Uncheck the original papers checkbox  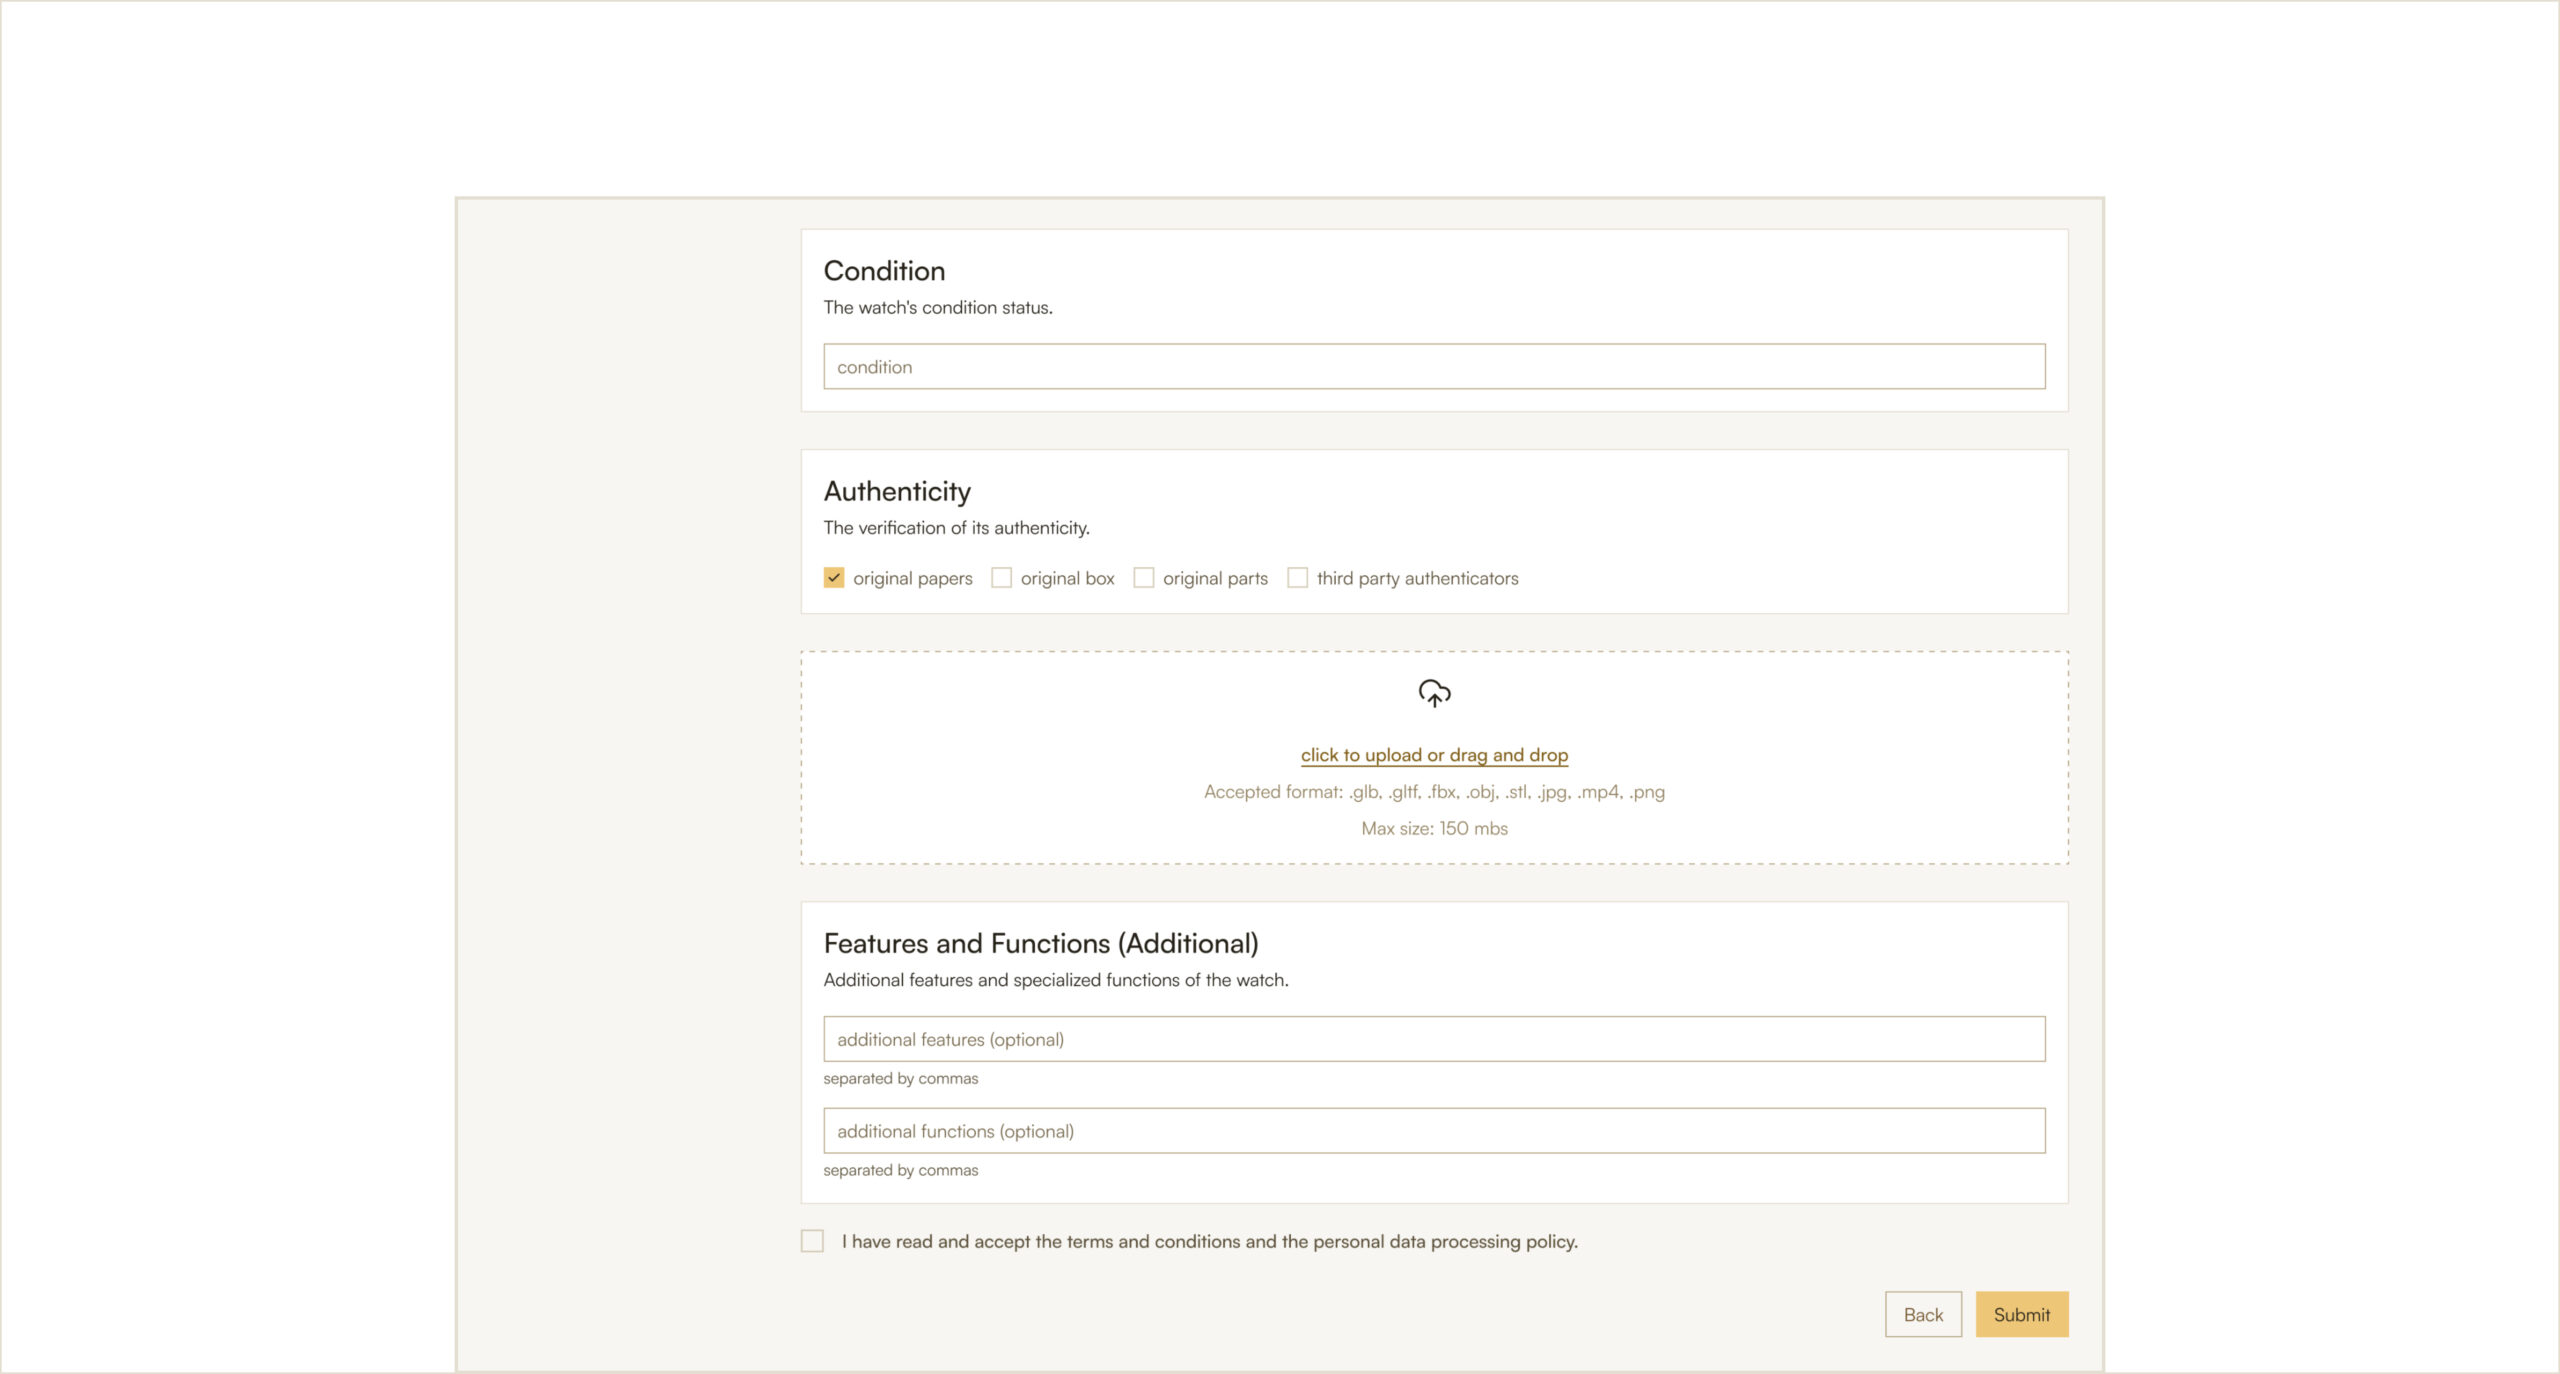coord(833,578)
